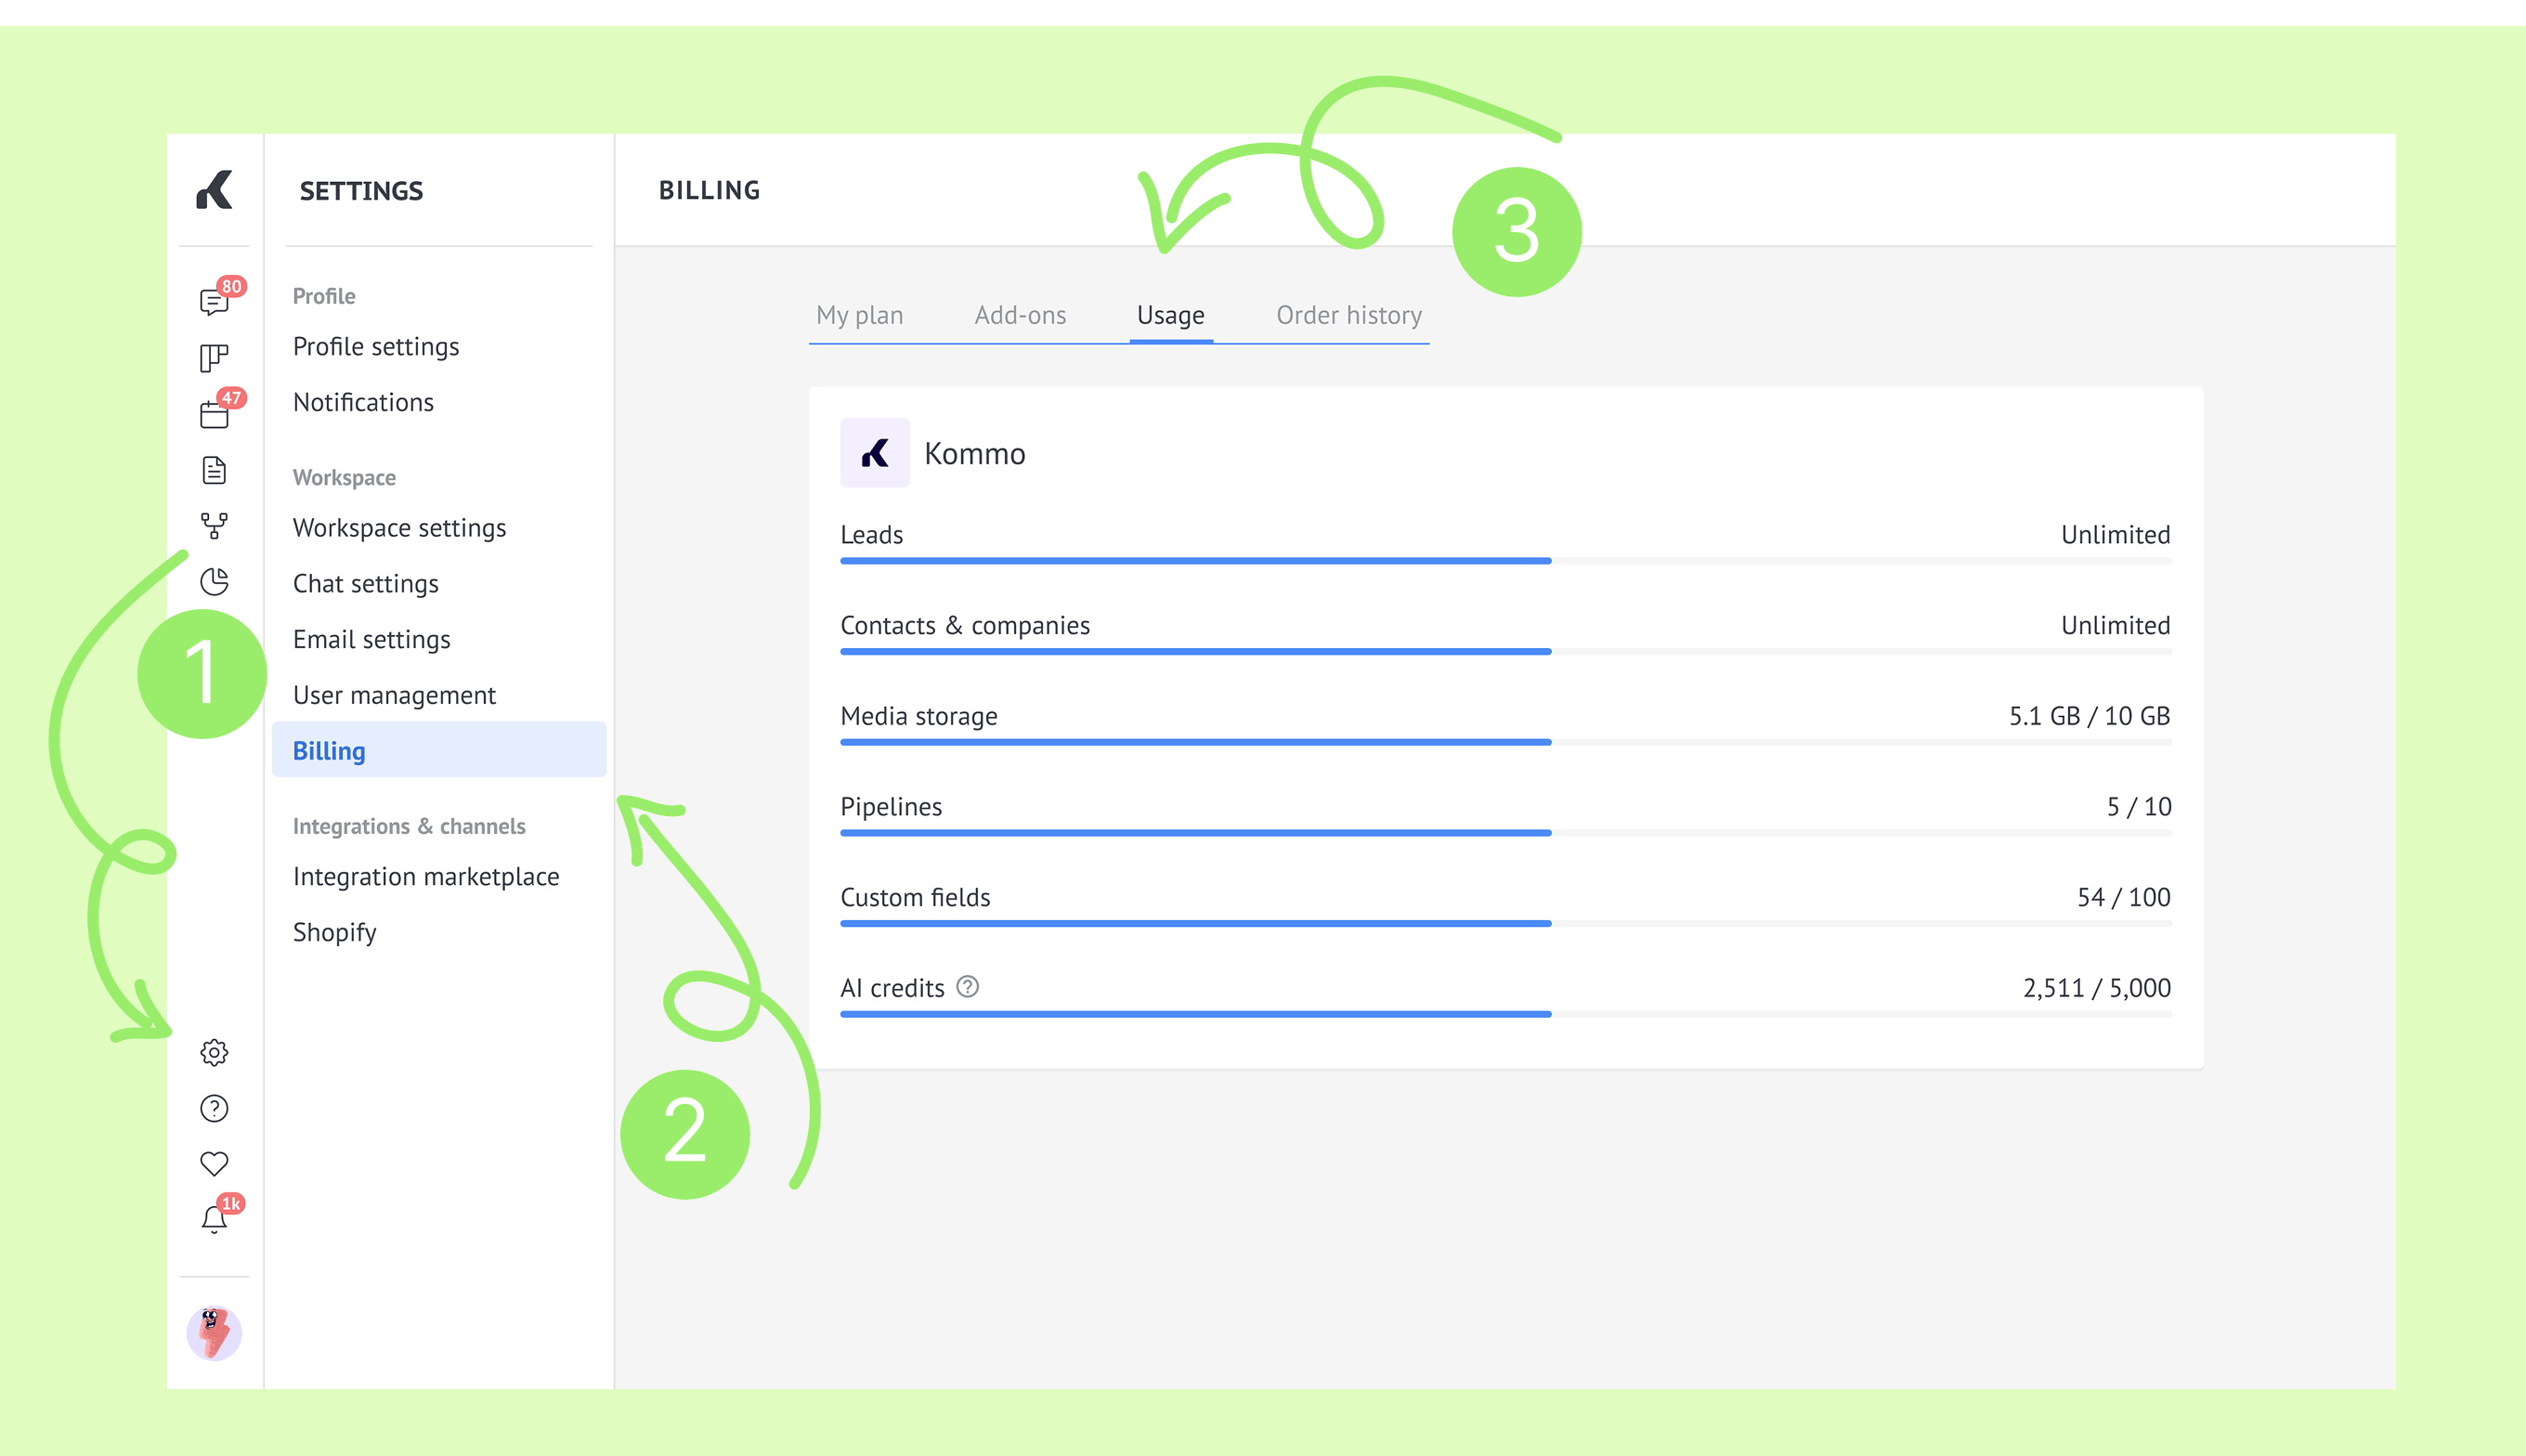Click the "Leads" label
The width and height of the screenshot is (2526, 1456).
pos(871,534)
